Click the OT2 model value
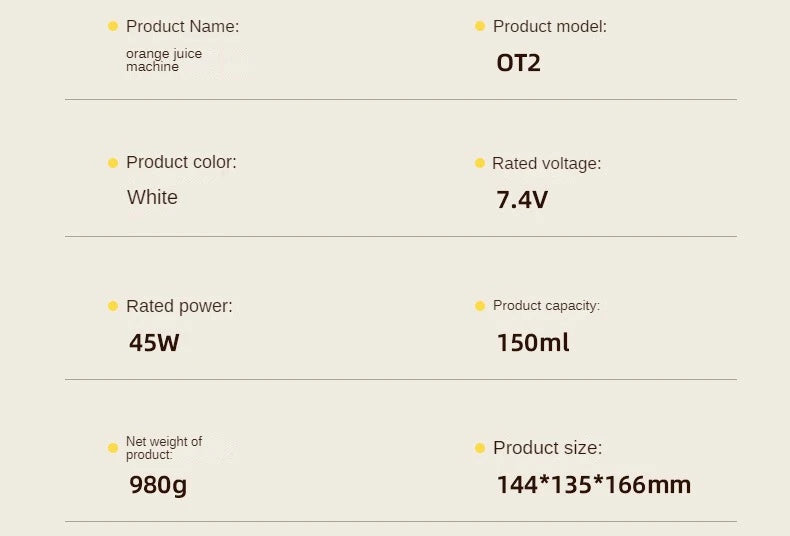Screen dimensions: 790x536 tap(518, 63)
